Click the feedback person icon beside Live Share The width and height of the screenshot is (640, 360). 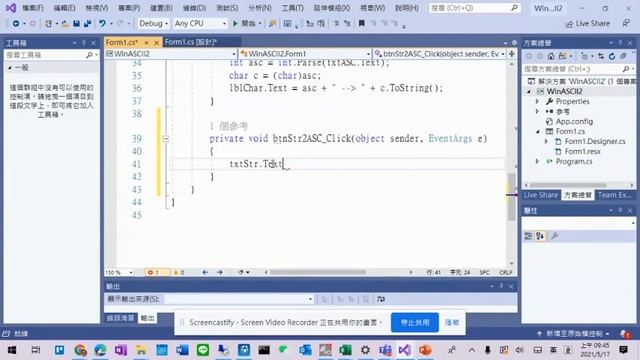click(x=626, y=23)
